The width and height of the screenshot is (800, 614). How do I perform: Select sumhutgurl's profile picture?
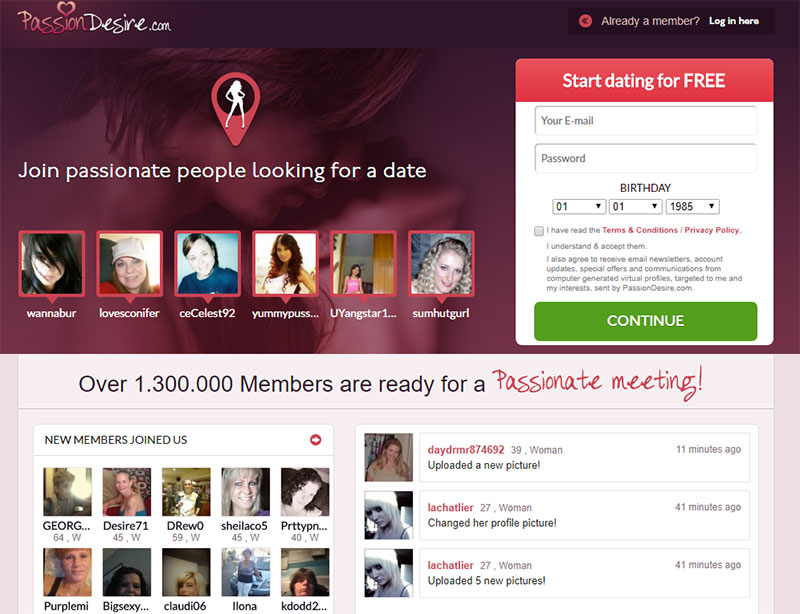[x=441, y=264]
